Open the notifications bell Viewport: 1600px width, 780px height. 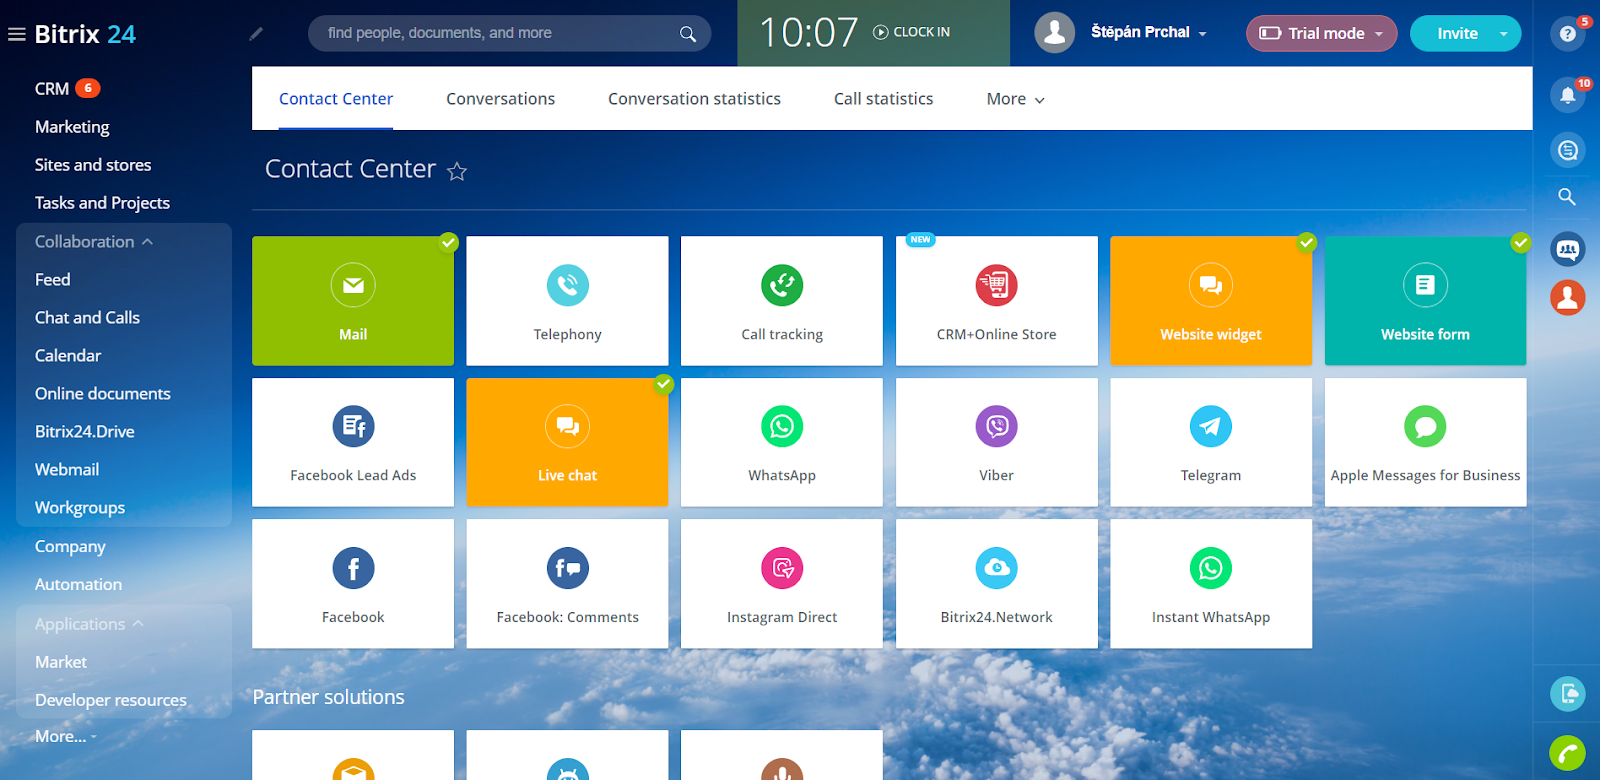coord(1567,96)
